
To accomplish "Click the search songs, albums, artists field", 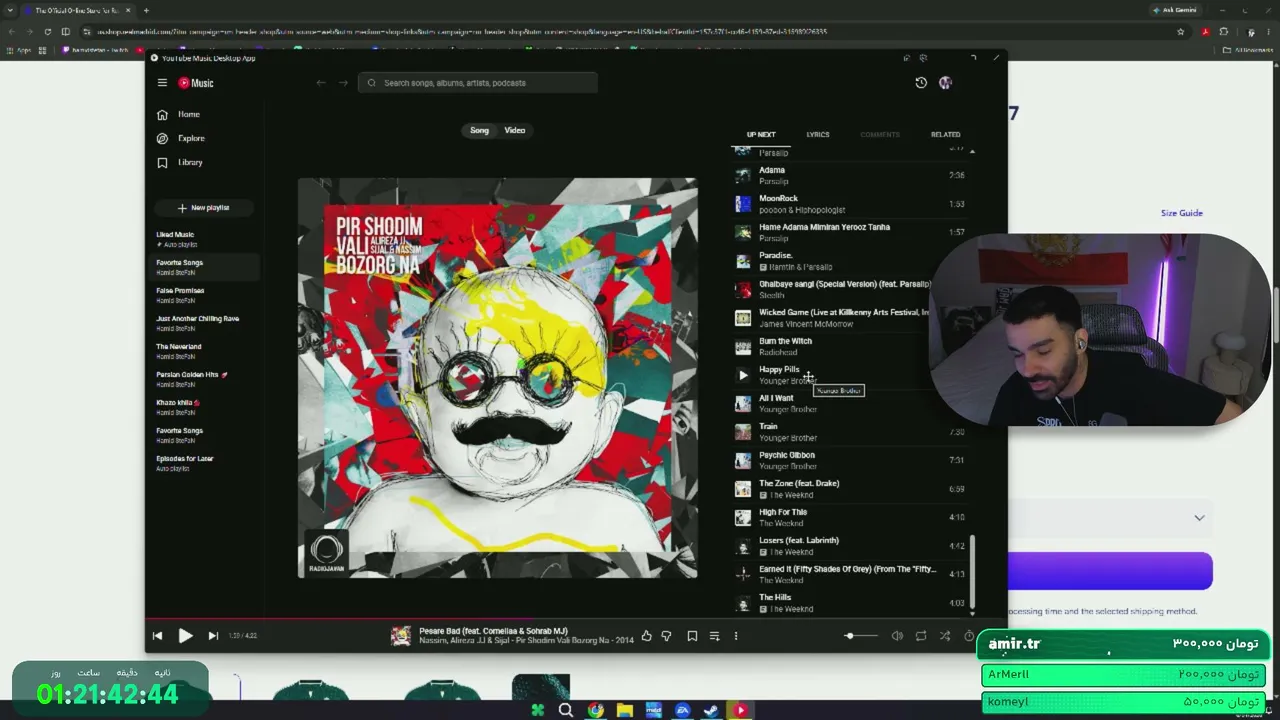I will tap(478, 83).
